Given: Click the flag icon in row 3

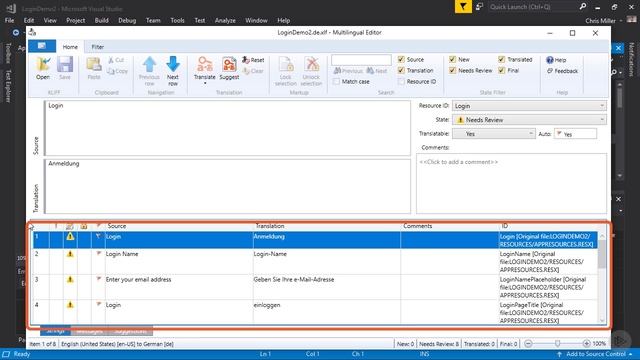Looking at the screenshot, I should [98, 279].
